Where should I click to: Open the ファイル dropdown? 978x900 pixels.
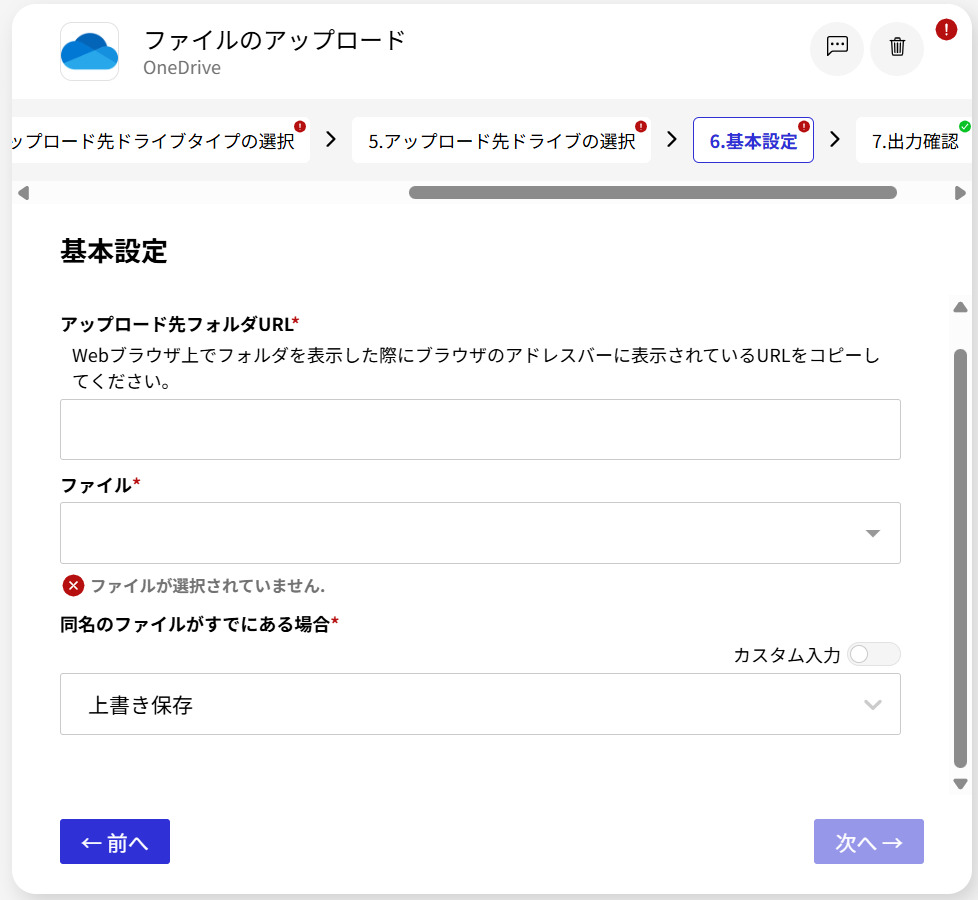pyautogui.click(x=480, y=533)
